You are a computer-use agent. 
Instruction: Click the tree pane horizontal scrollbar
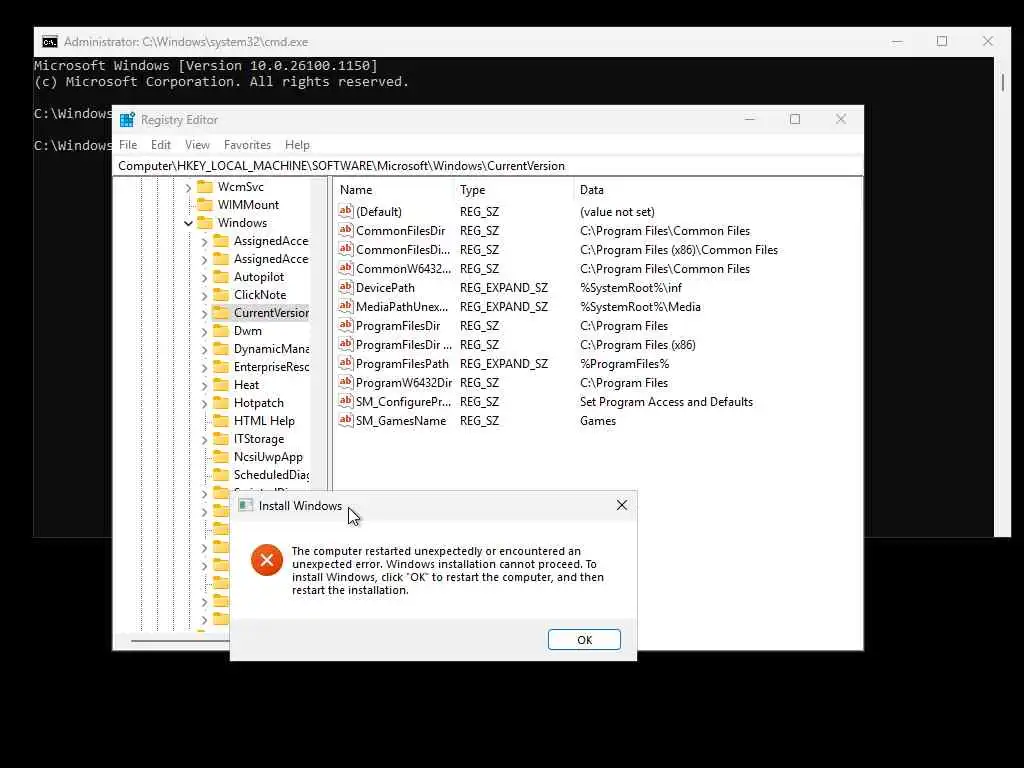pyautogui.click(x=180, y=641)
